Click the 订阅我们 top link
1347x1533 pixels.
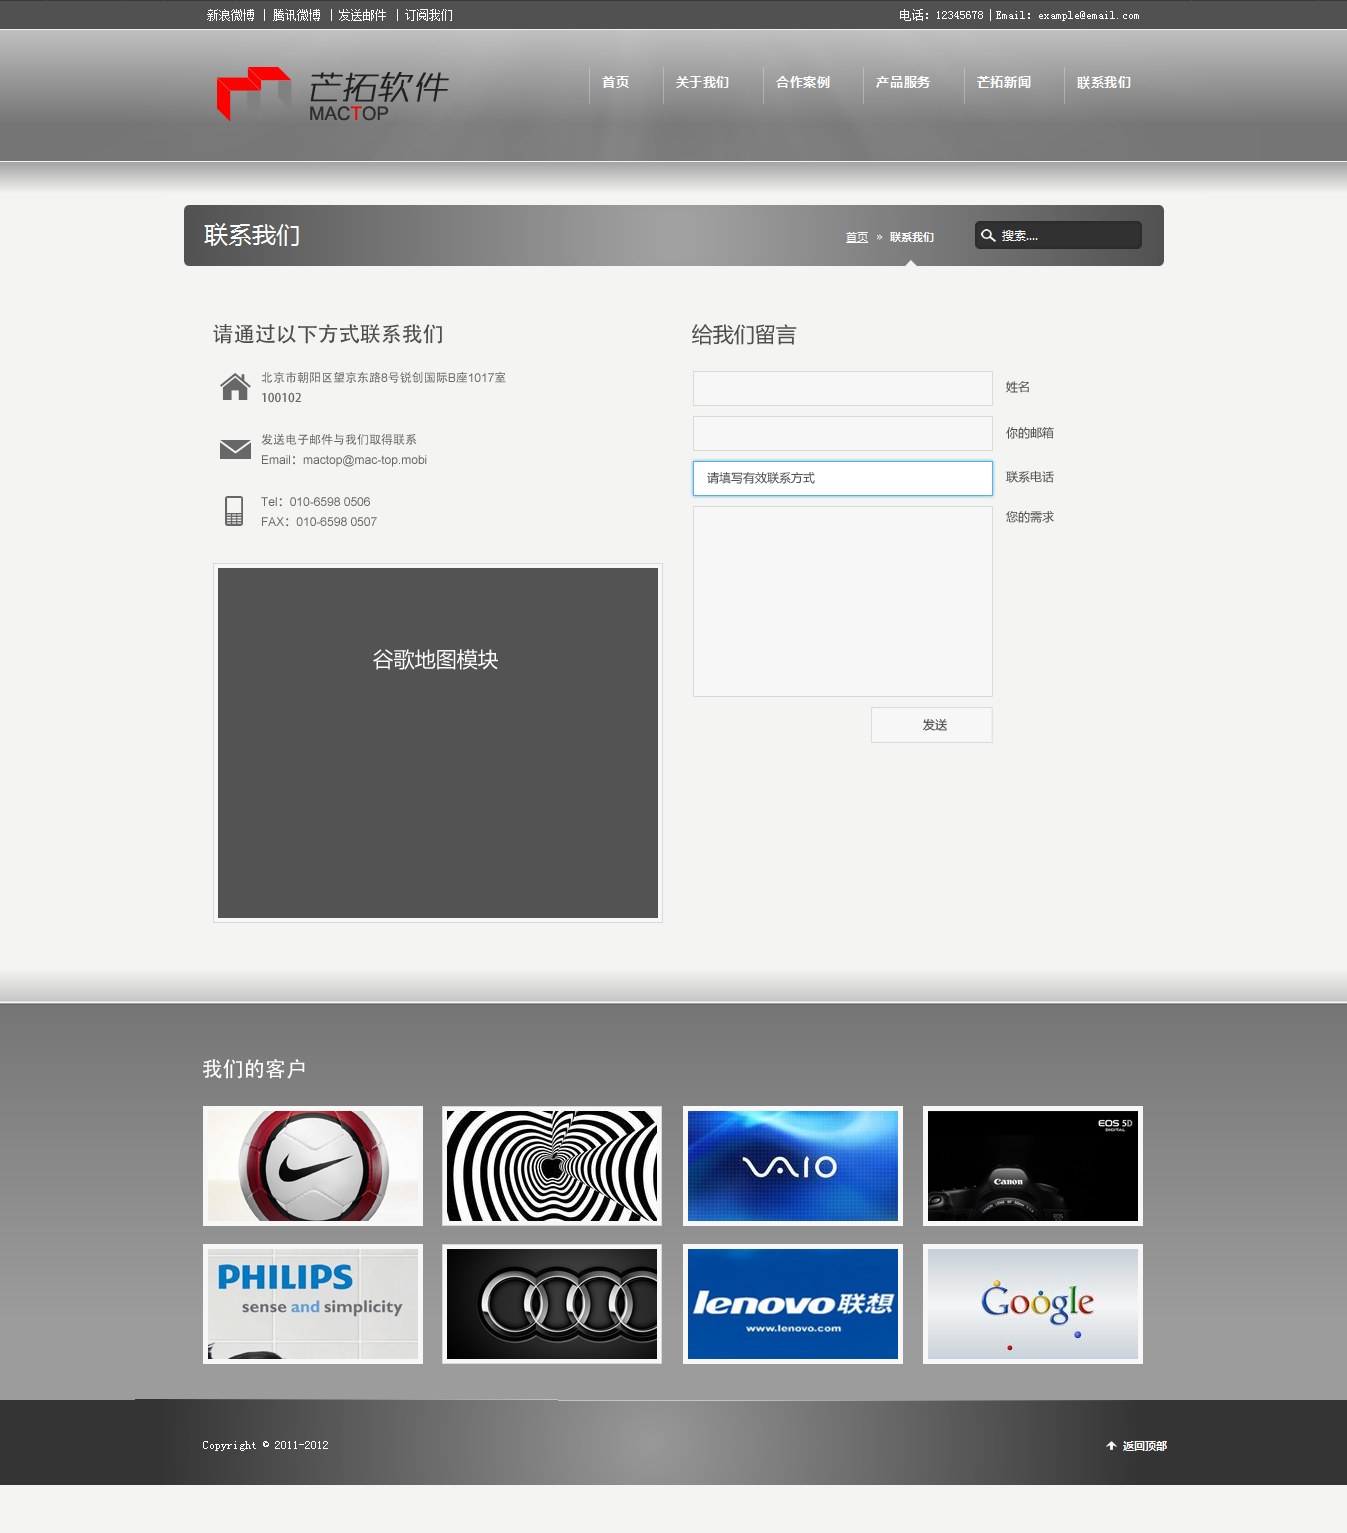[x=429, y=15]
